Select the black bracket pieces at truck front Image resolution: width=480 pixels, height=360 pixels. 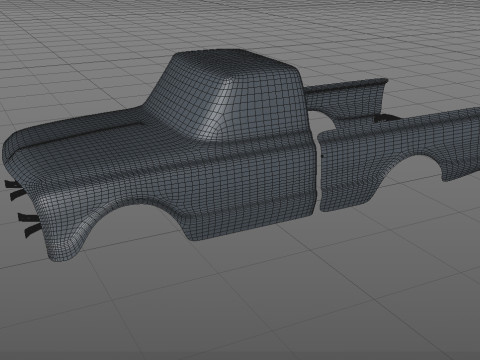[x=23, y=208]
